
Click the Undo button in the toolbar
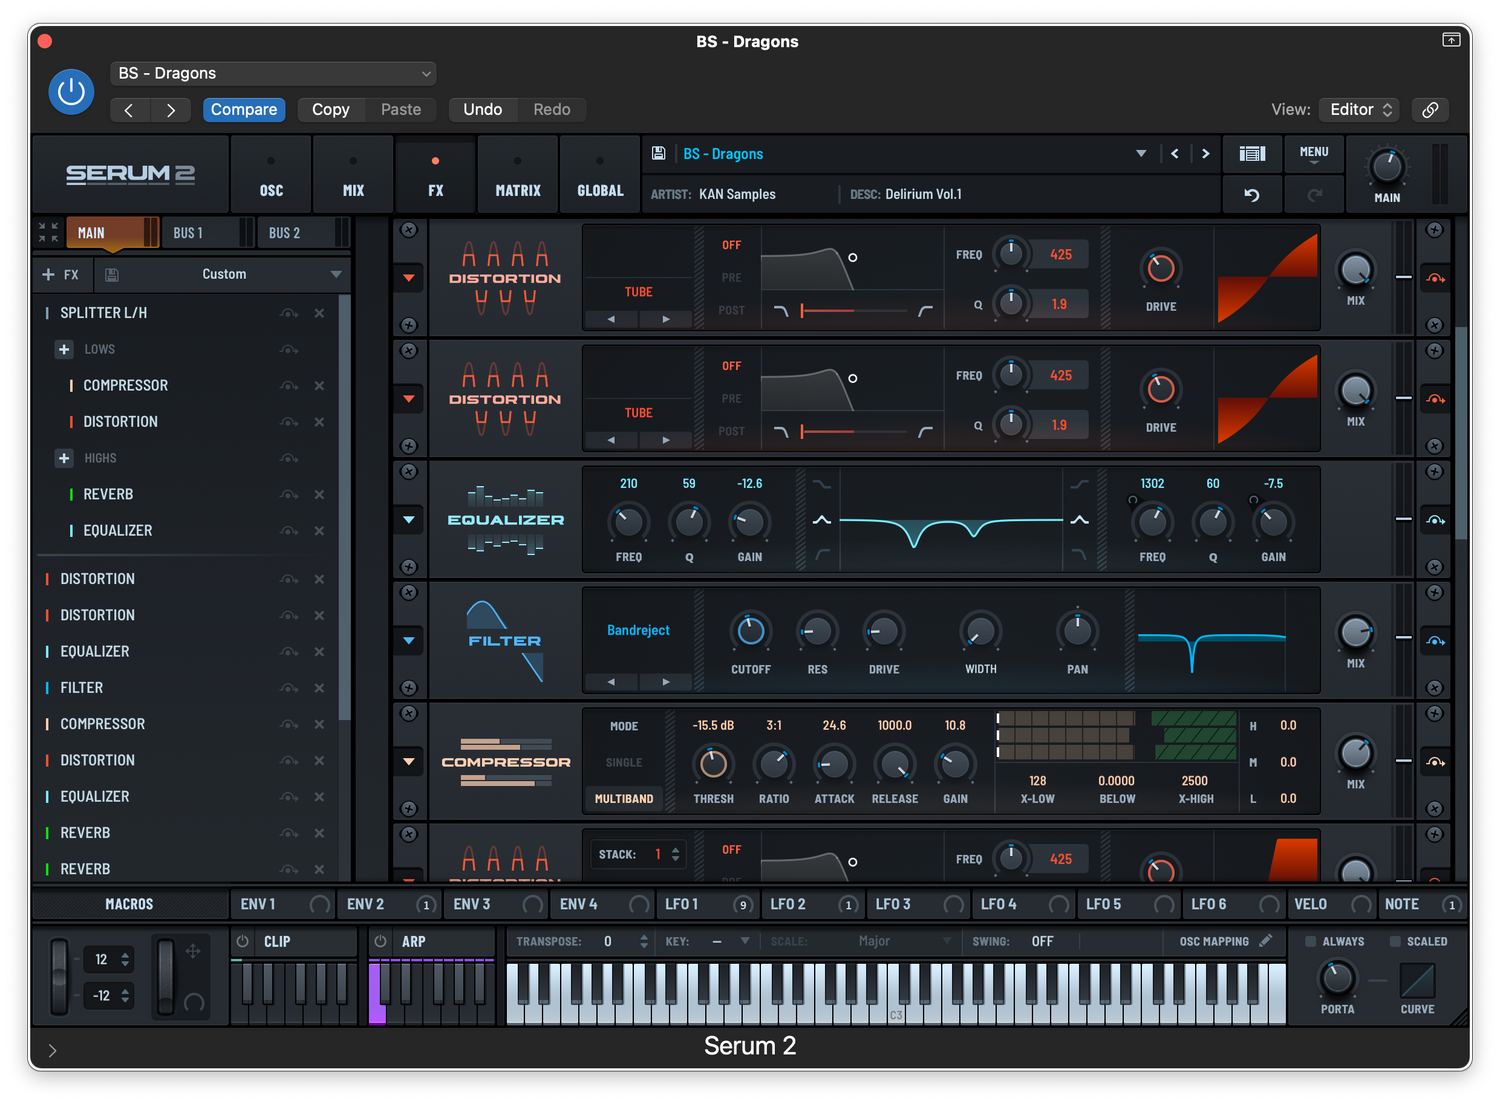[483, 110]
